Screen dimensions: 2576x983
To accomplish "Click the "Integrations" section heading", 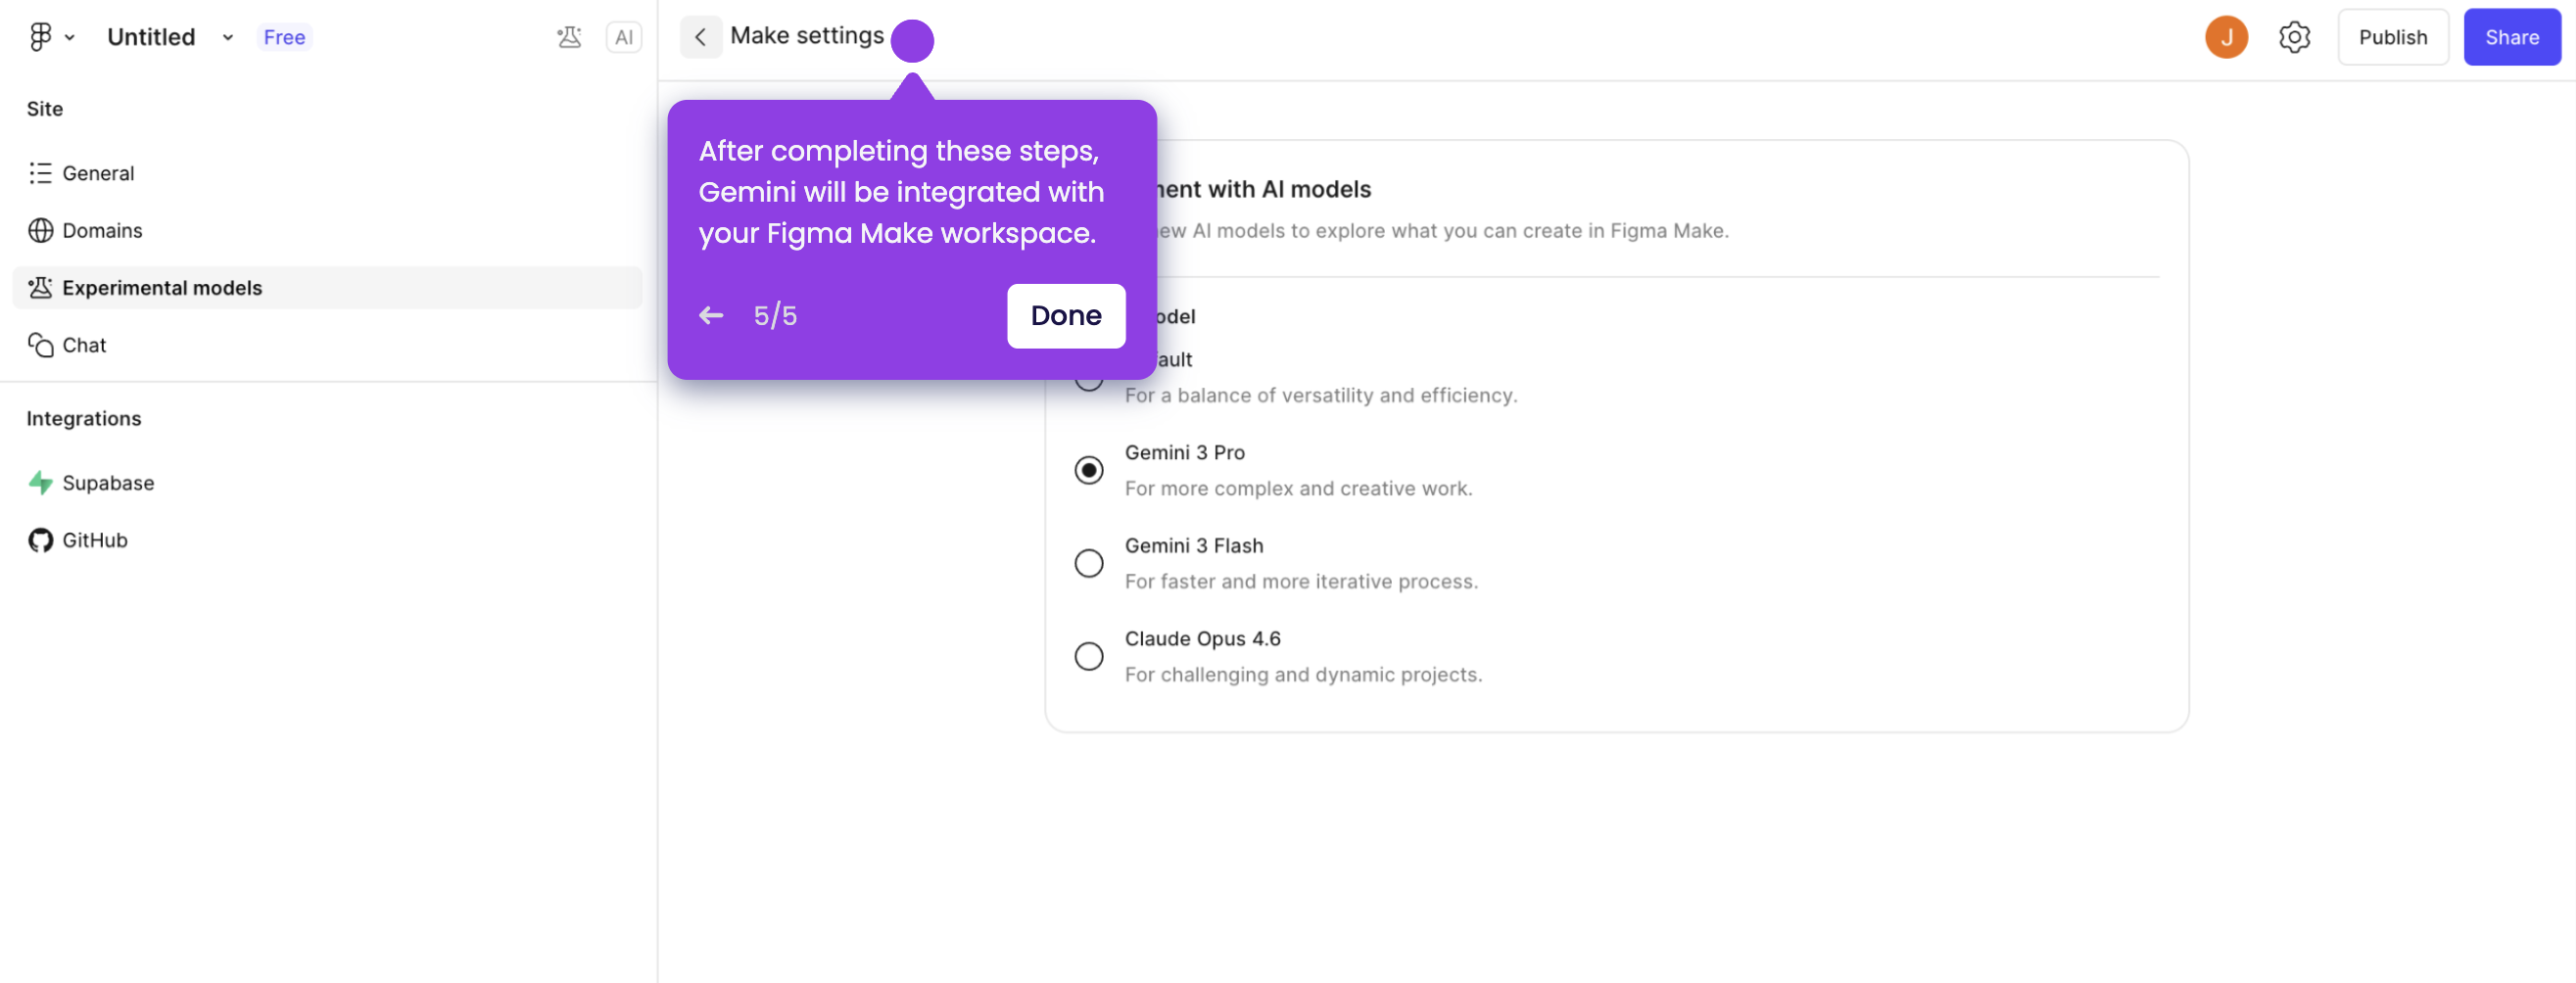I will [x=84, y=419].
